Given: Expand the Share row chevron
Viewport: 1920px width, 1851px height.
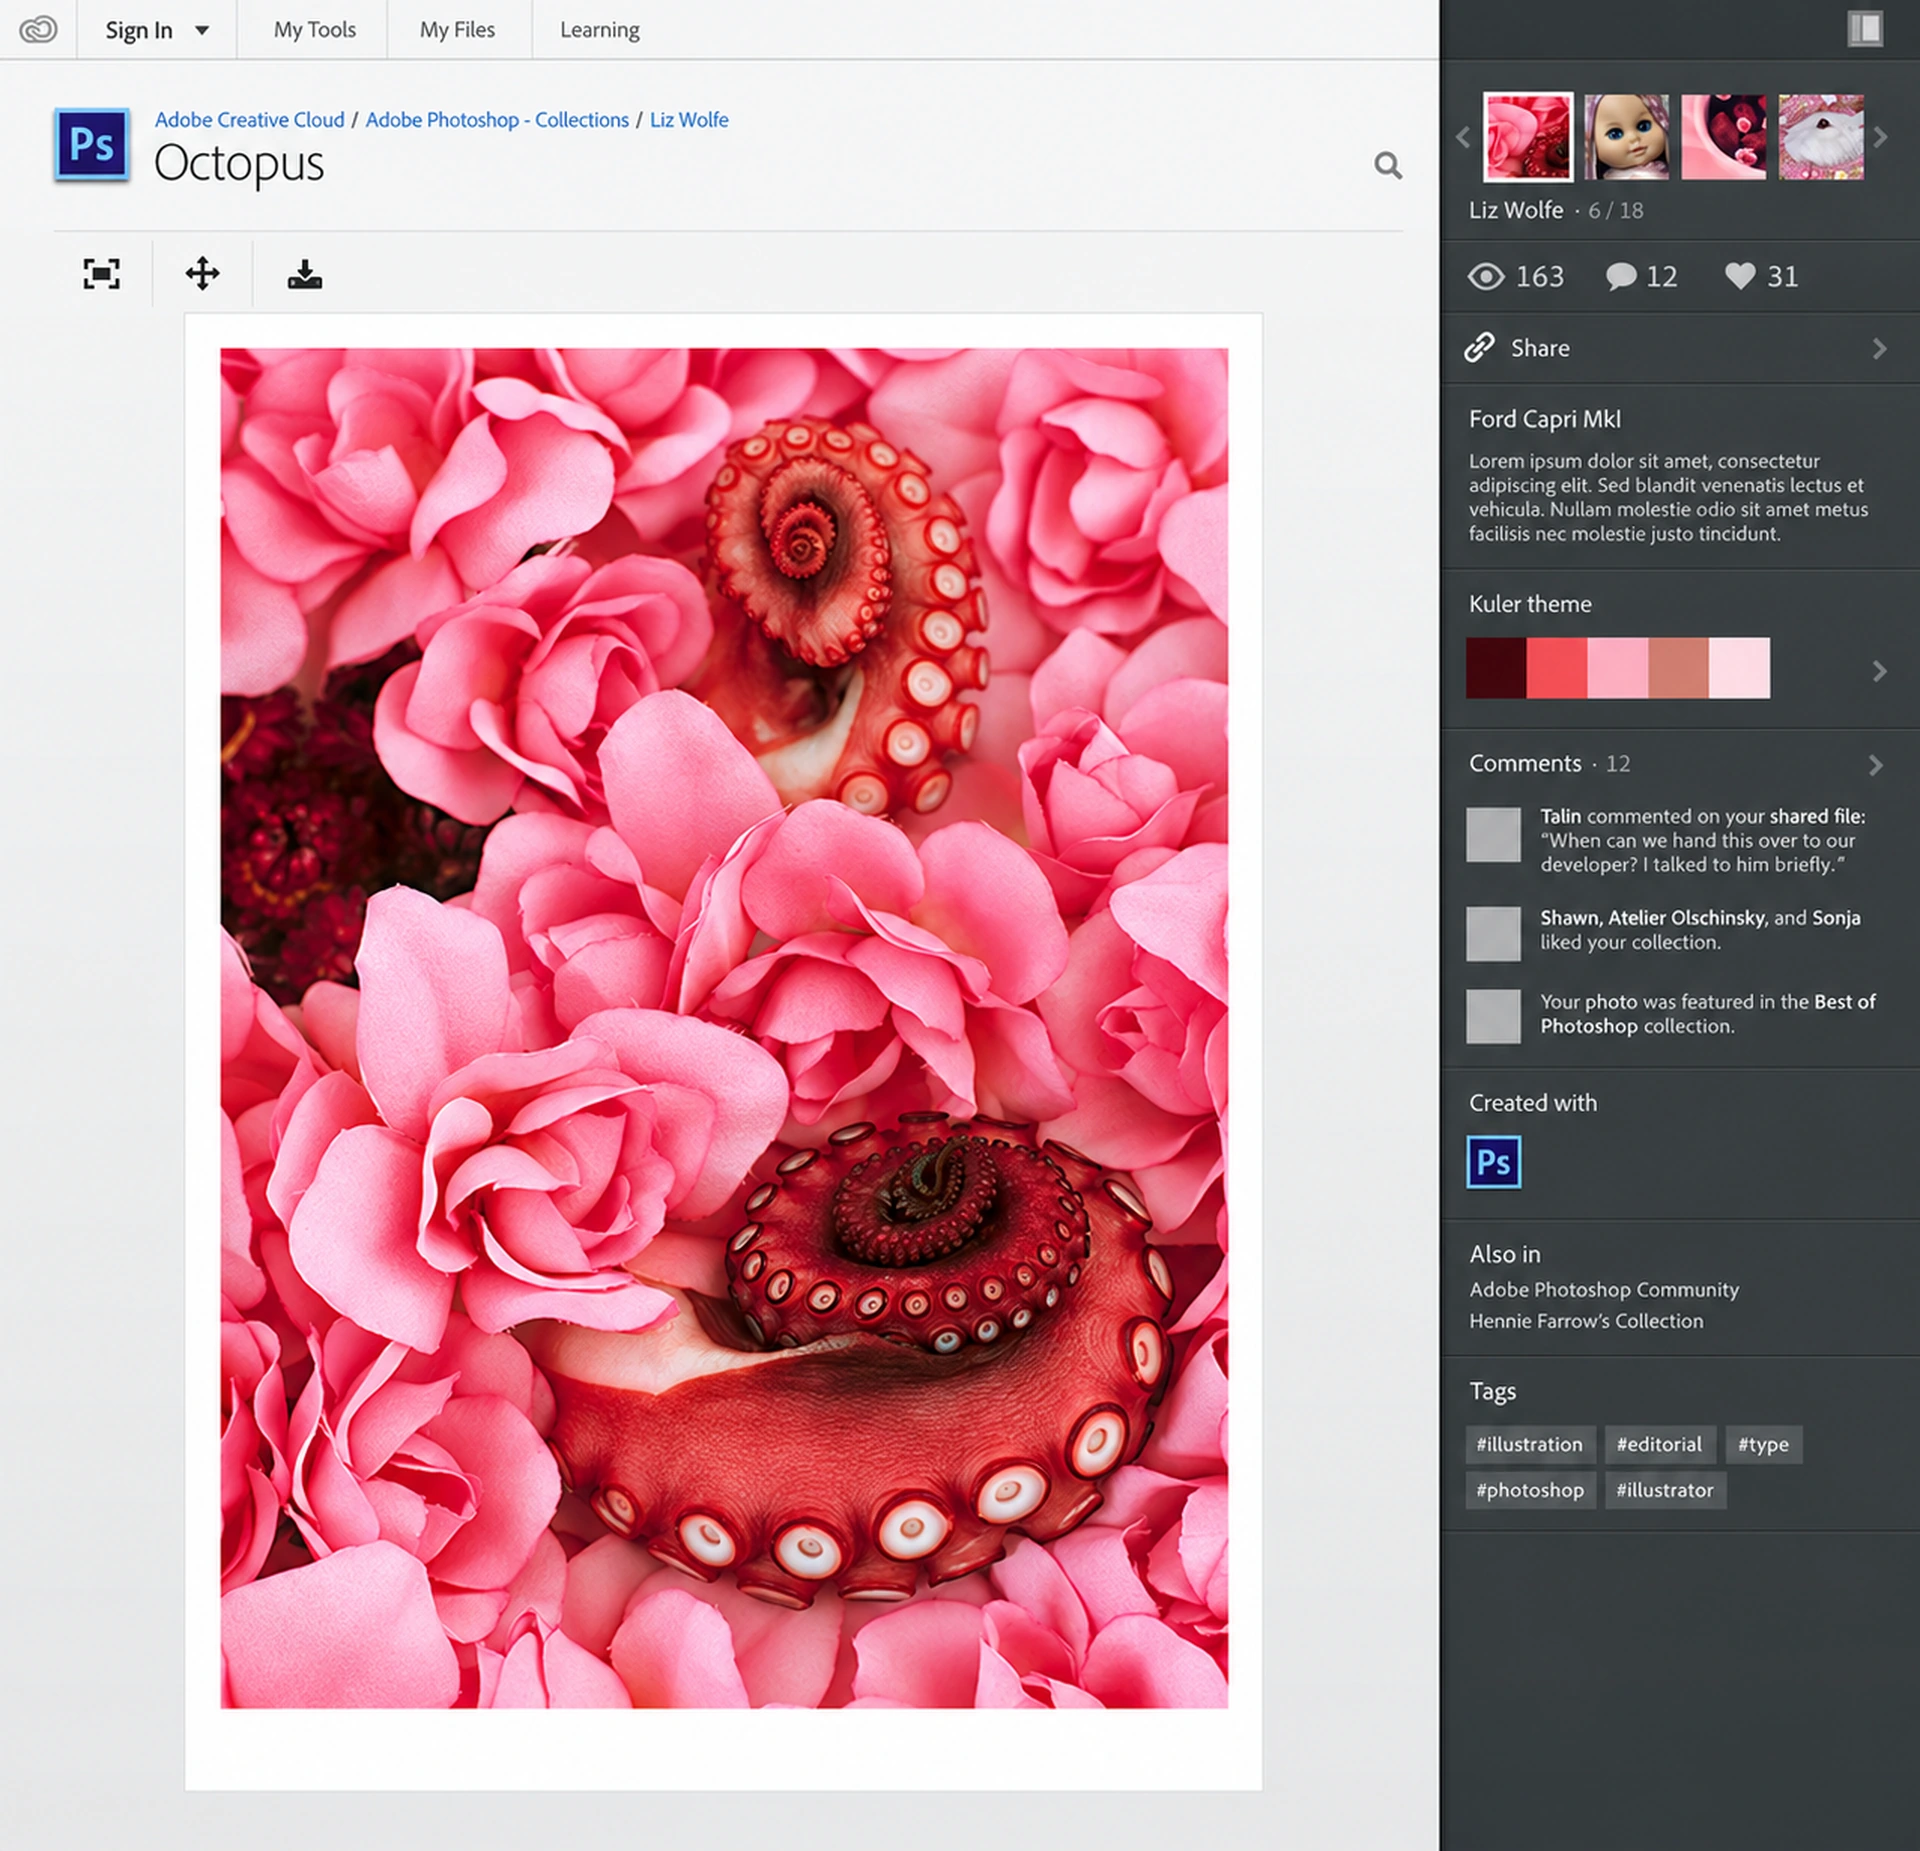Looking at the screenshot, I should (x=1880, y=348).
